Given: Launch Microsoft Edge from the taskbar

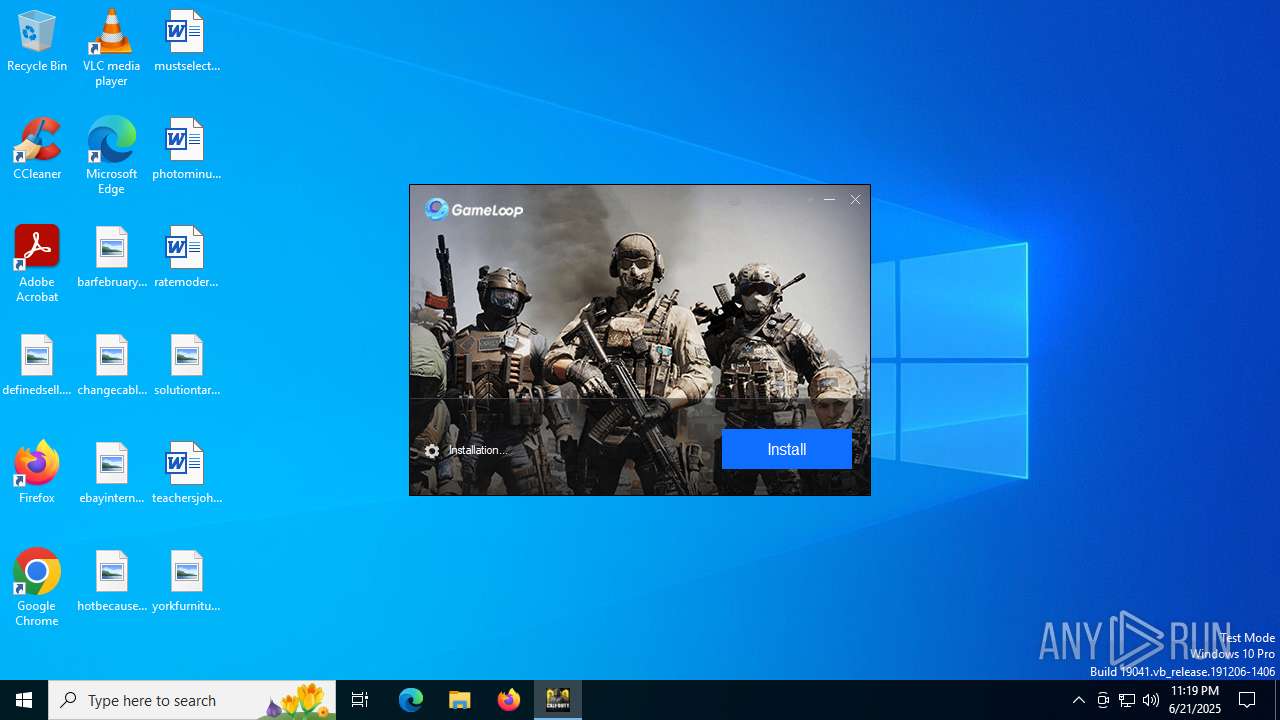Looking at the screenshot, I should (x=411, y=700).
